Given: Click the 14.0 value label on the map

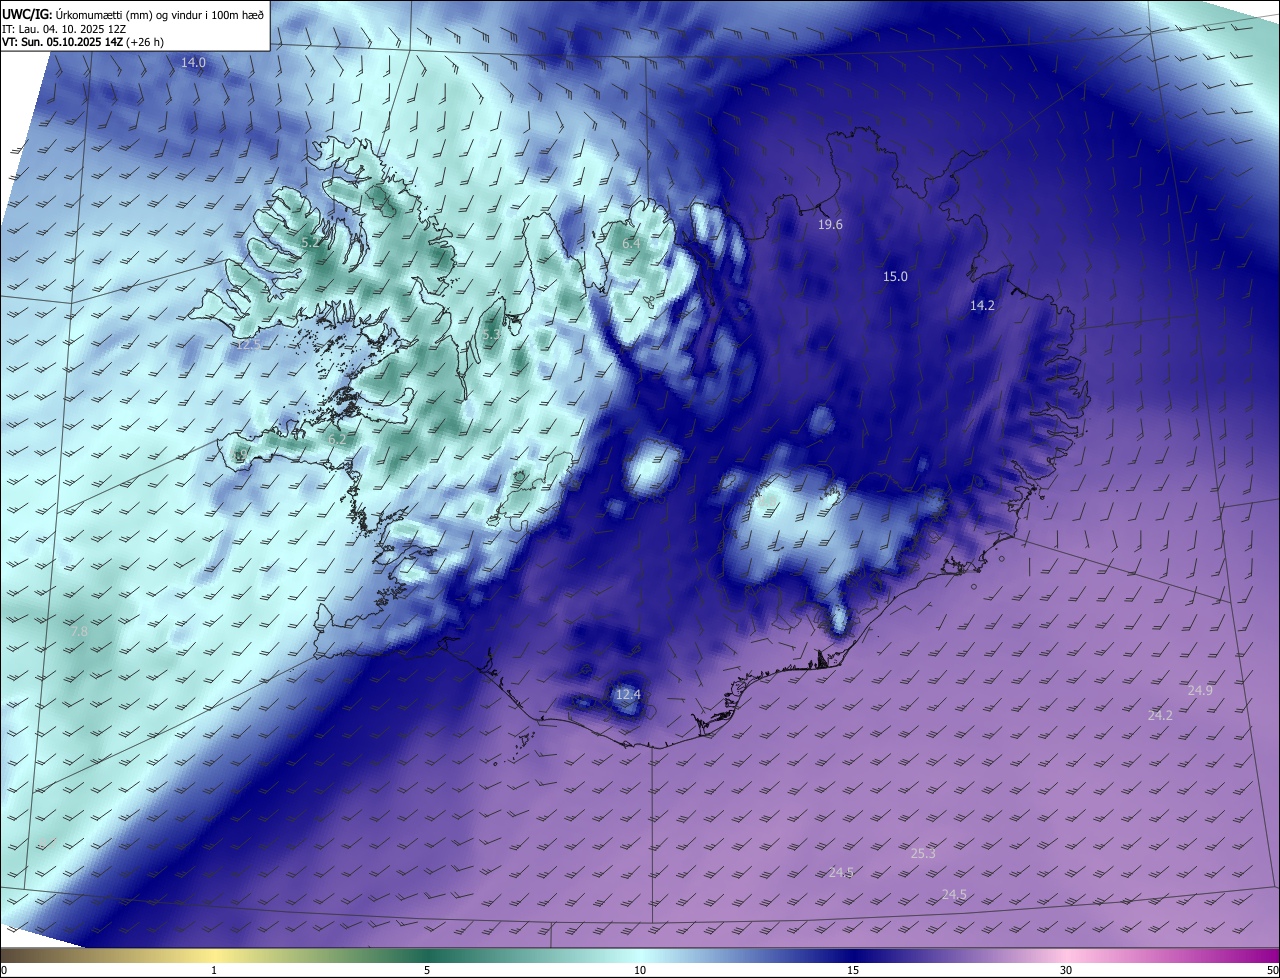Looking at the screenshot, I should (193, 62).
